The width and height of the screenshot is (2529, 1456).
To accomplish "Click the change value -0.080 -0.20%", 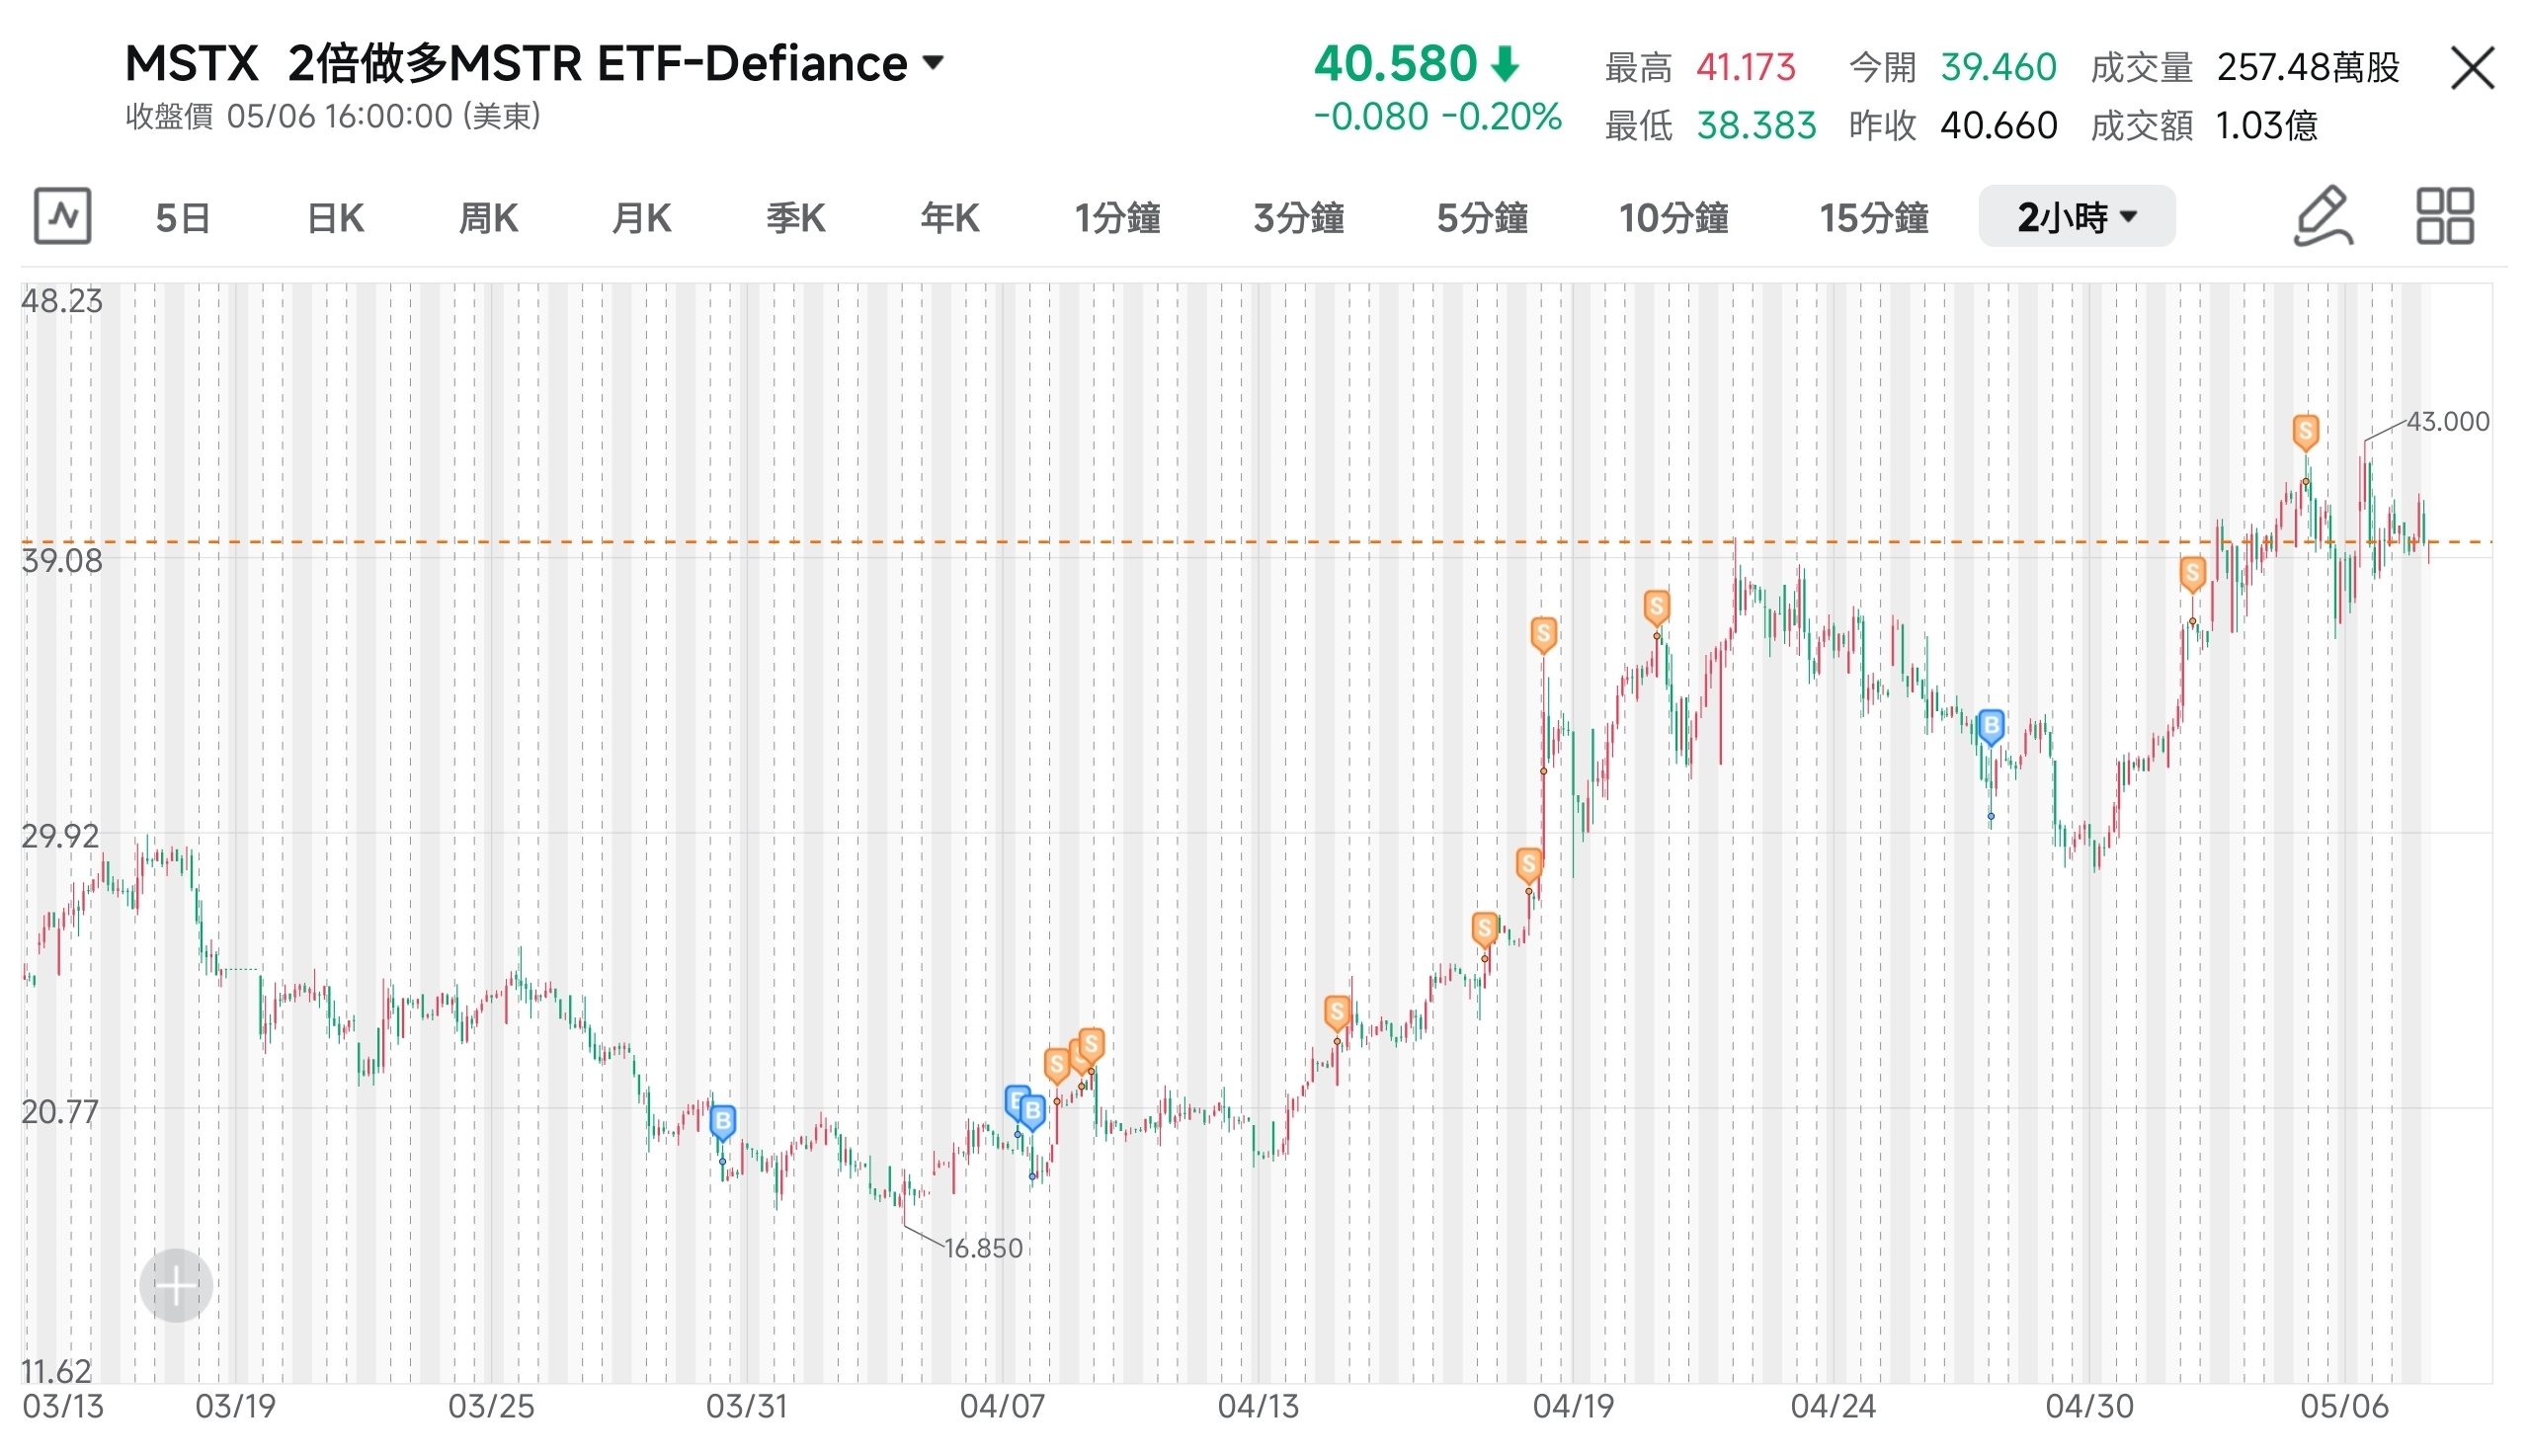I will tap(1438, 117).
